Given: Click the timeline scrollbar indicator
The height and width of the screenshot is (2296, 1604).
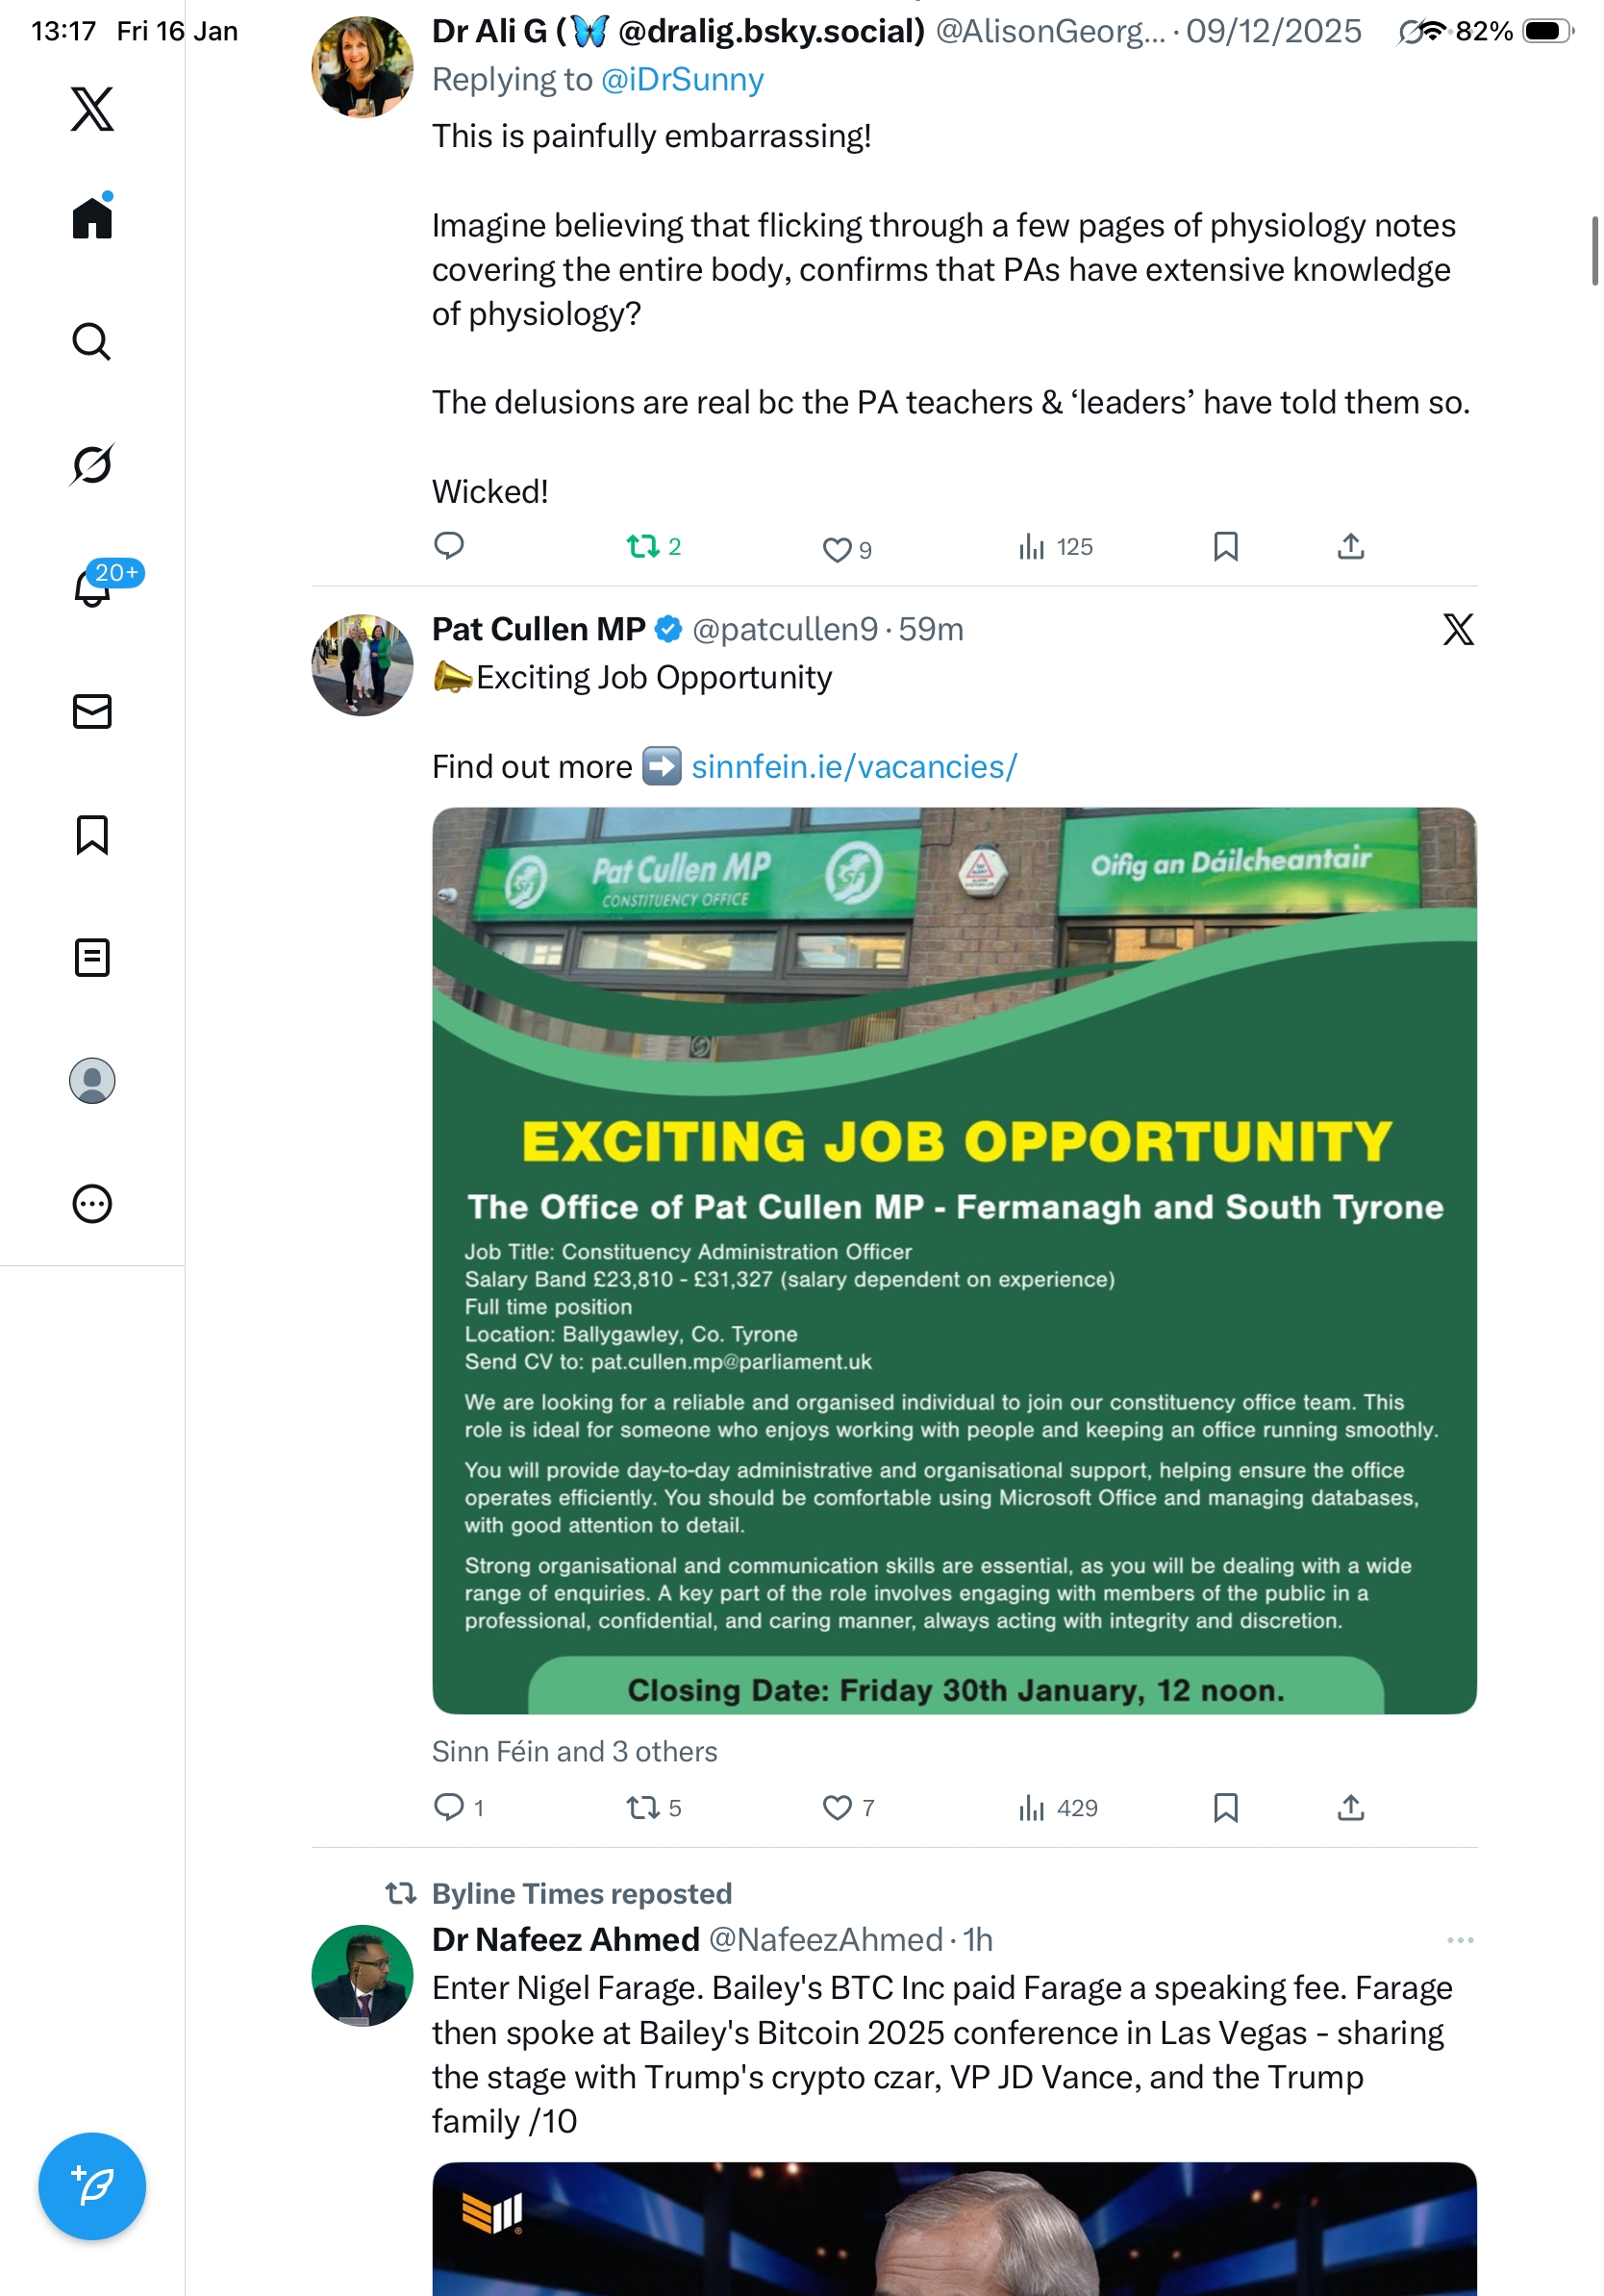Looking at the screenshot, I should pos(1595,251).
